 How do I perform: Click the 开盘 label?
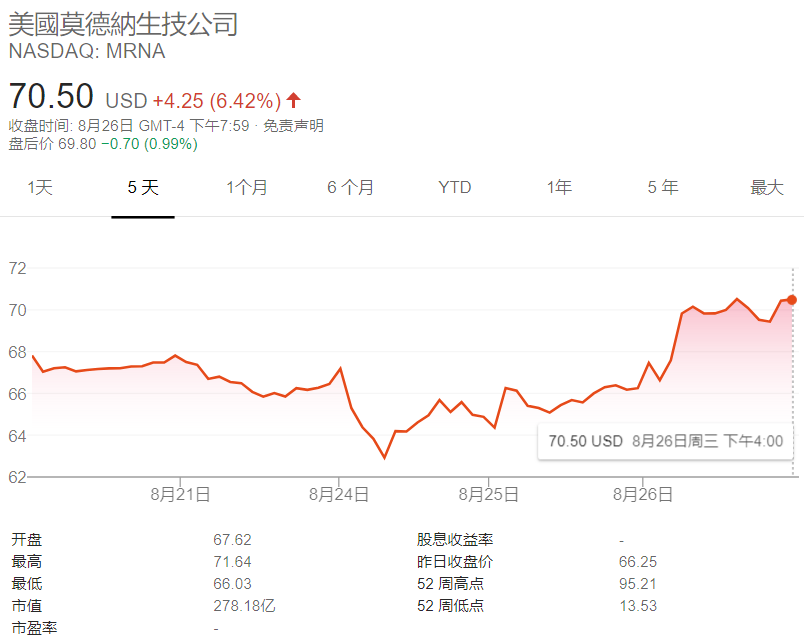pos(27,540)
